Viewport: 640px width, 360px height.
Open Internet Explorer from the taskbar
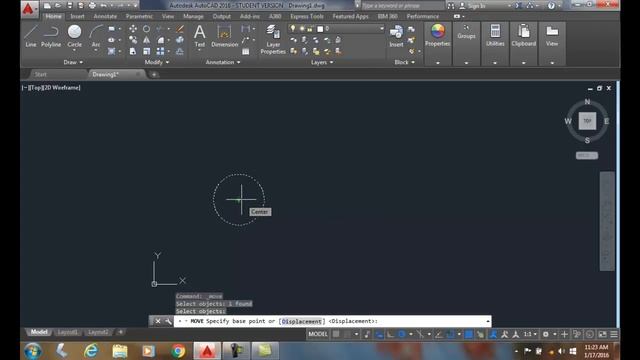coord(91,351)
